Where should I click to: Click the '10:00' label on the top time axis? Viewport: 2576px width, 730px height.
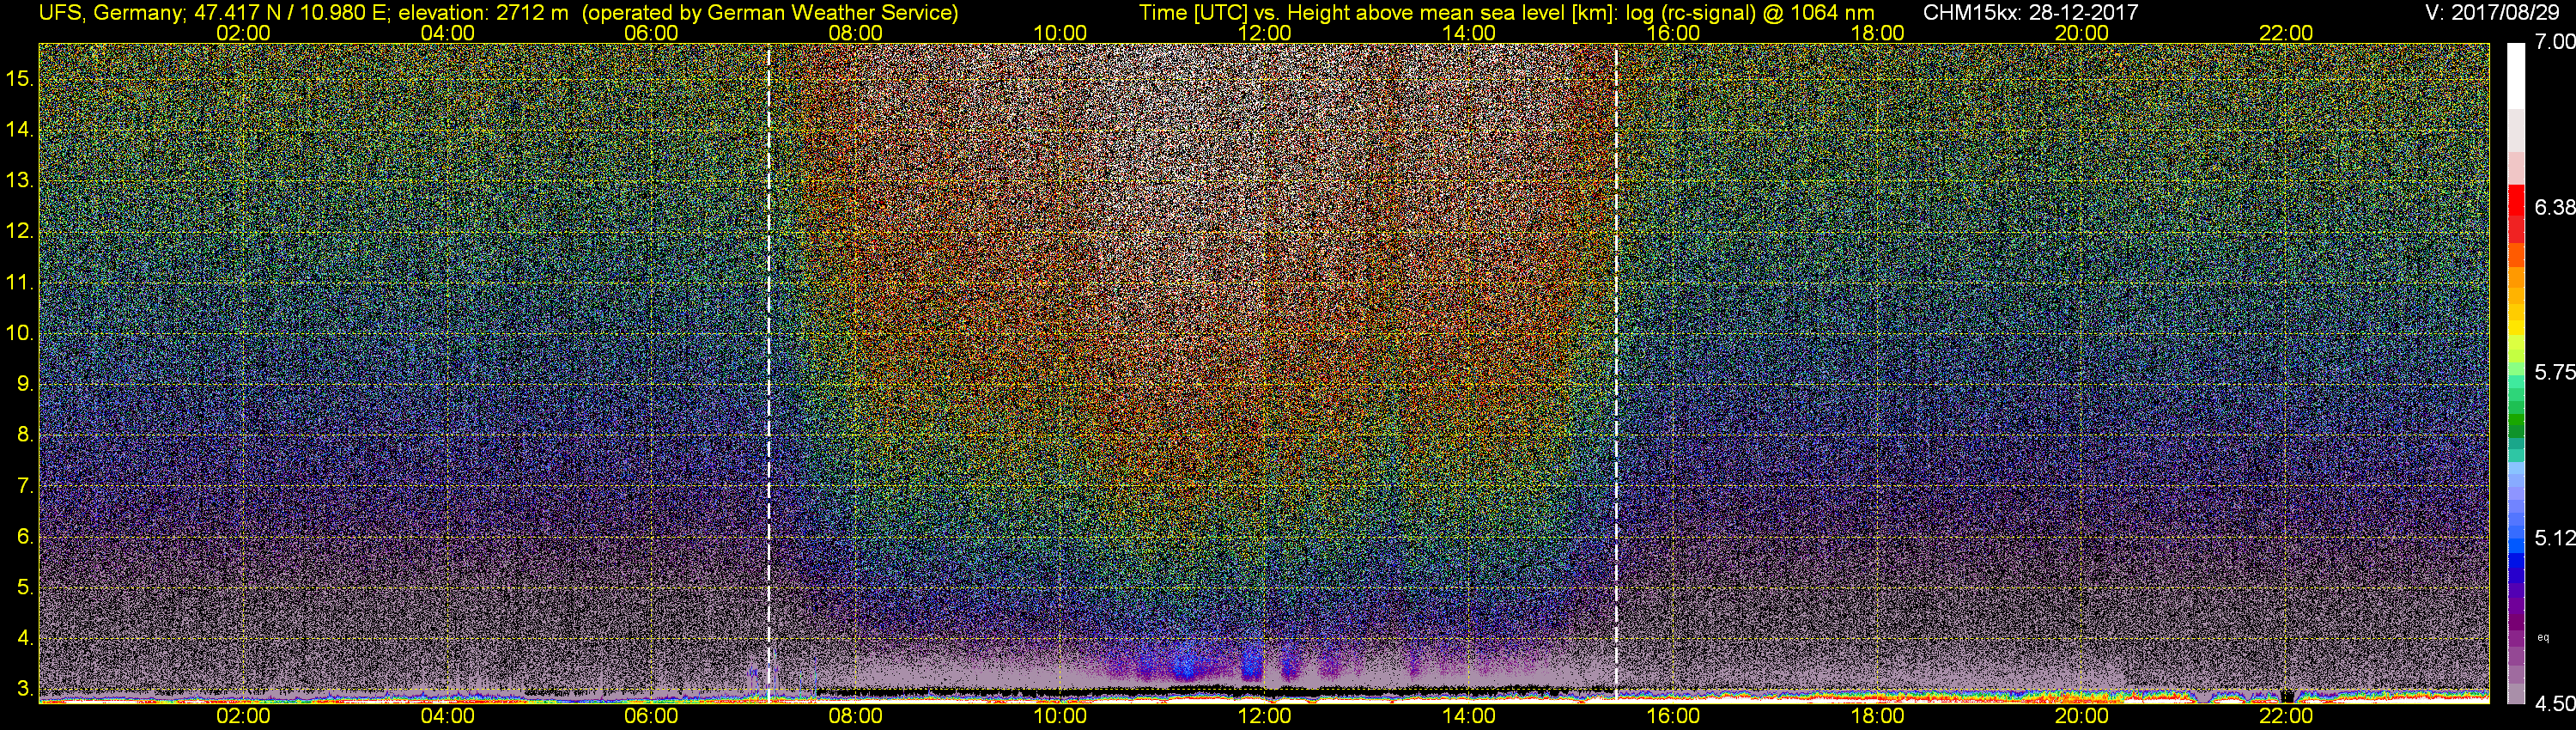click(1060, 33)
